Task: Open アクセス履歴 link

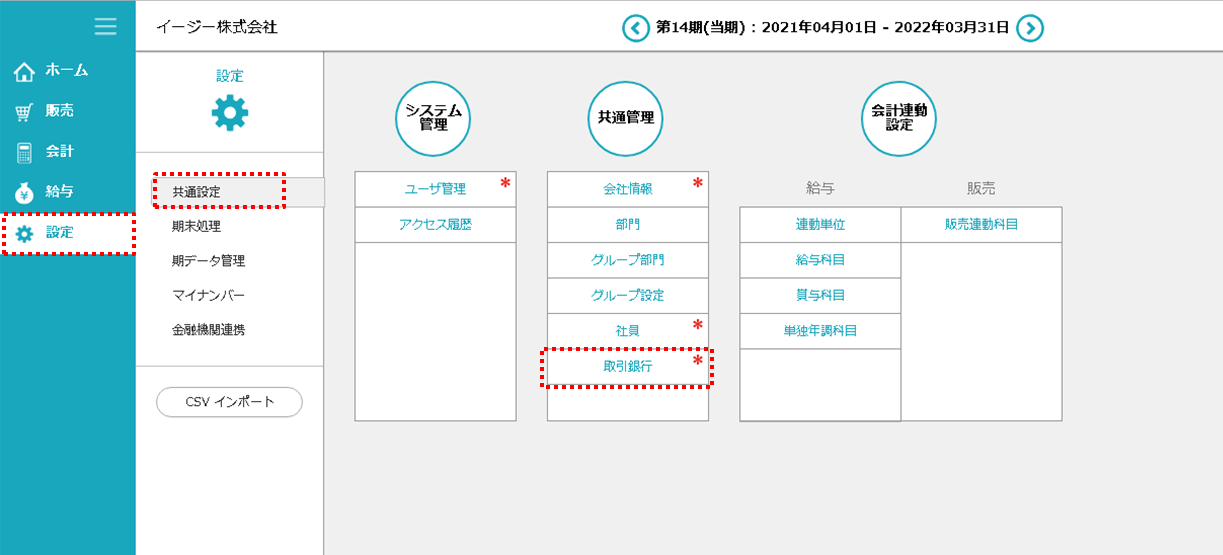Action: click(x=435, y=225)
